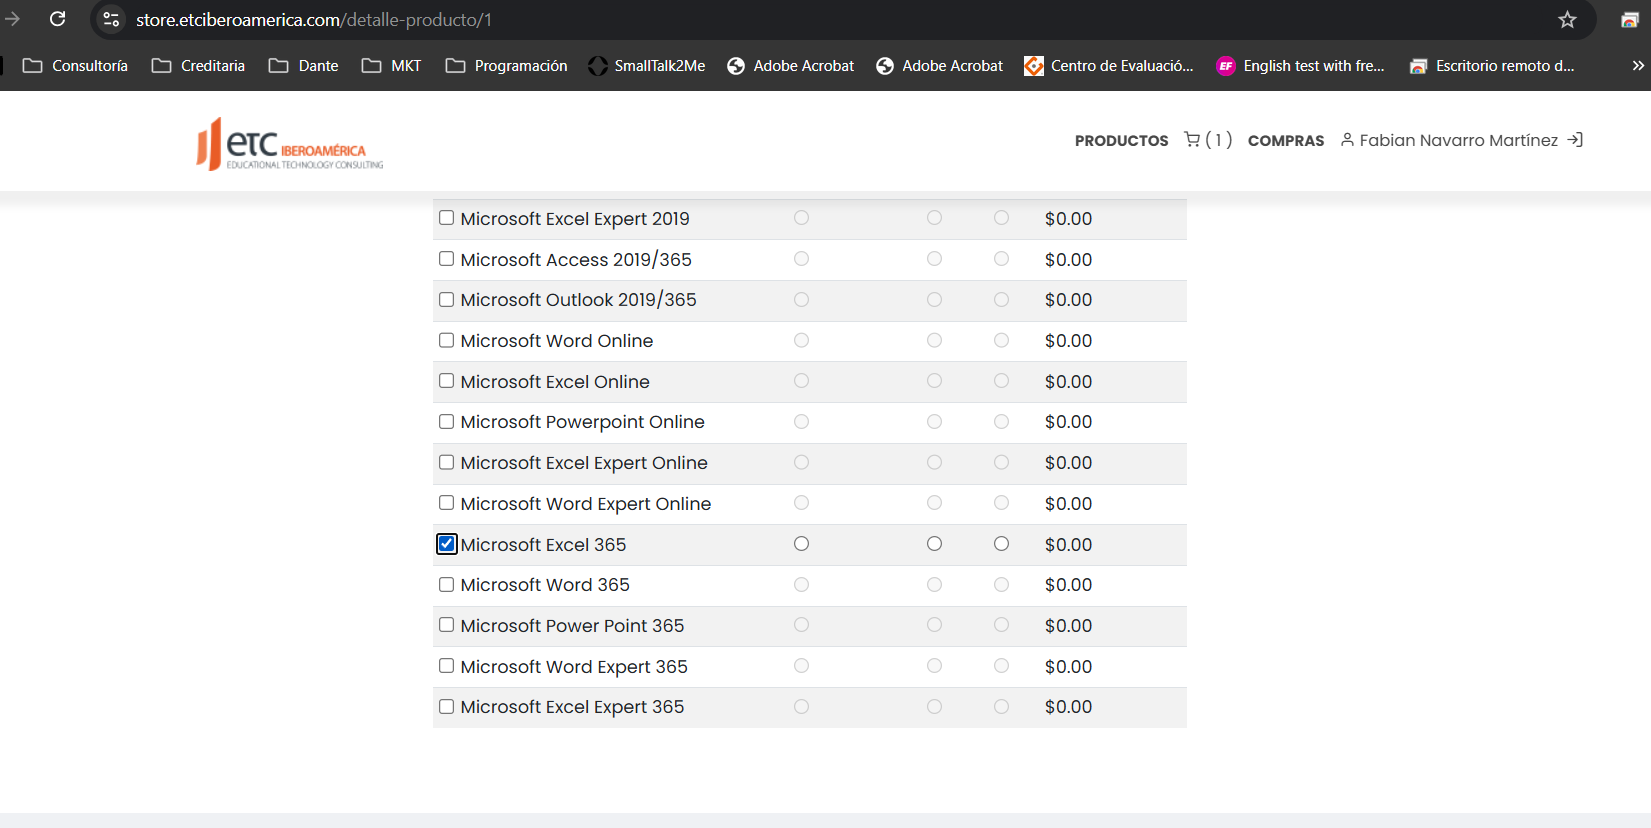1651x828 pixels.
Task: Click Microsoft Word Online label
Action: pyautogui.click(x=557, y=341)
